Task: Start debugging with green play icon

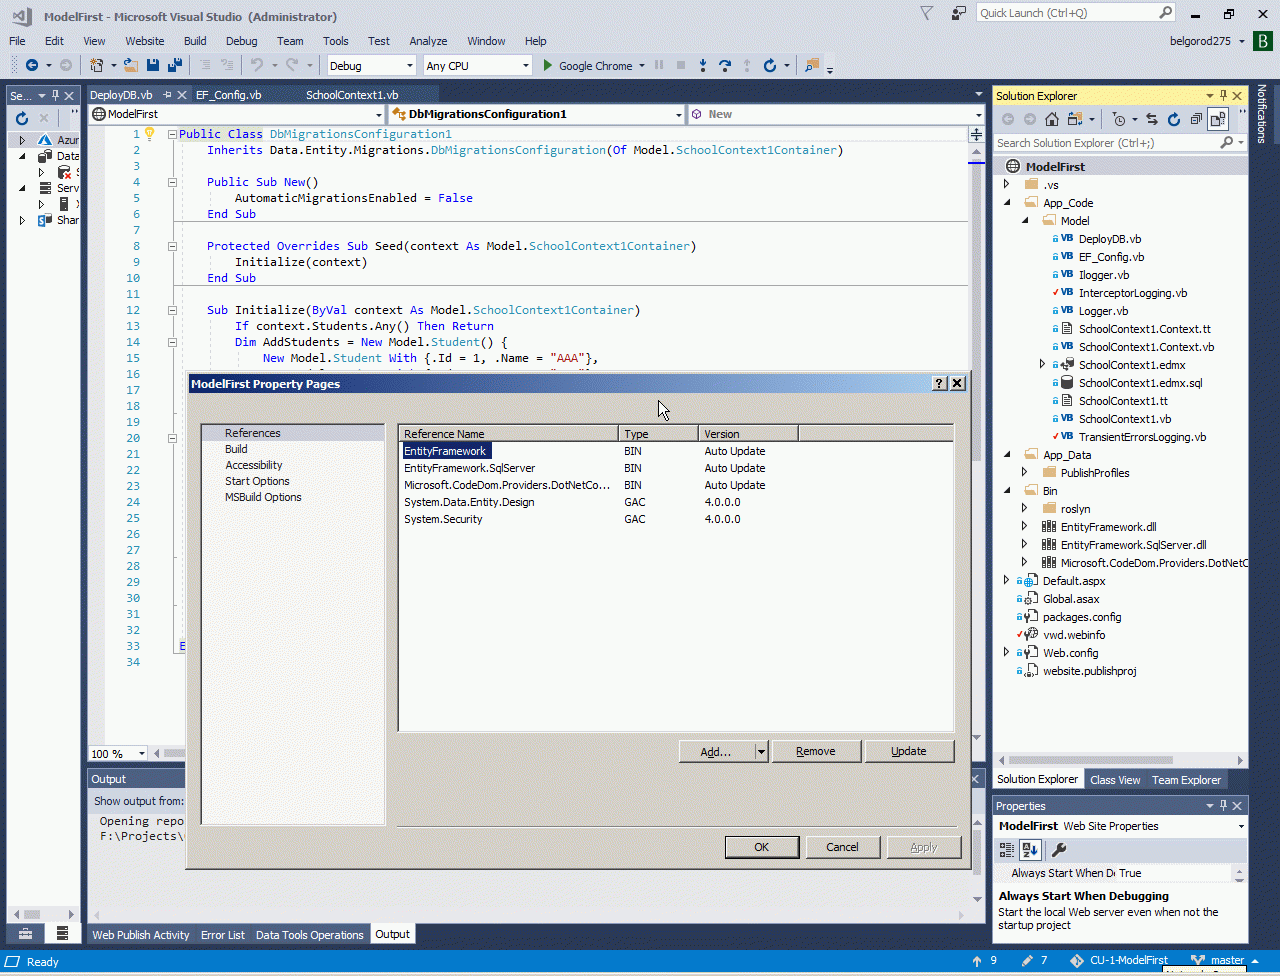Action: pyautogui.click(x=547, y=66)
